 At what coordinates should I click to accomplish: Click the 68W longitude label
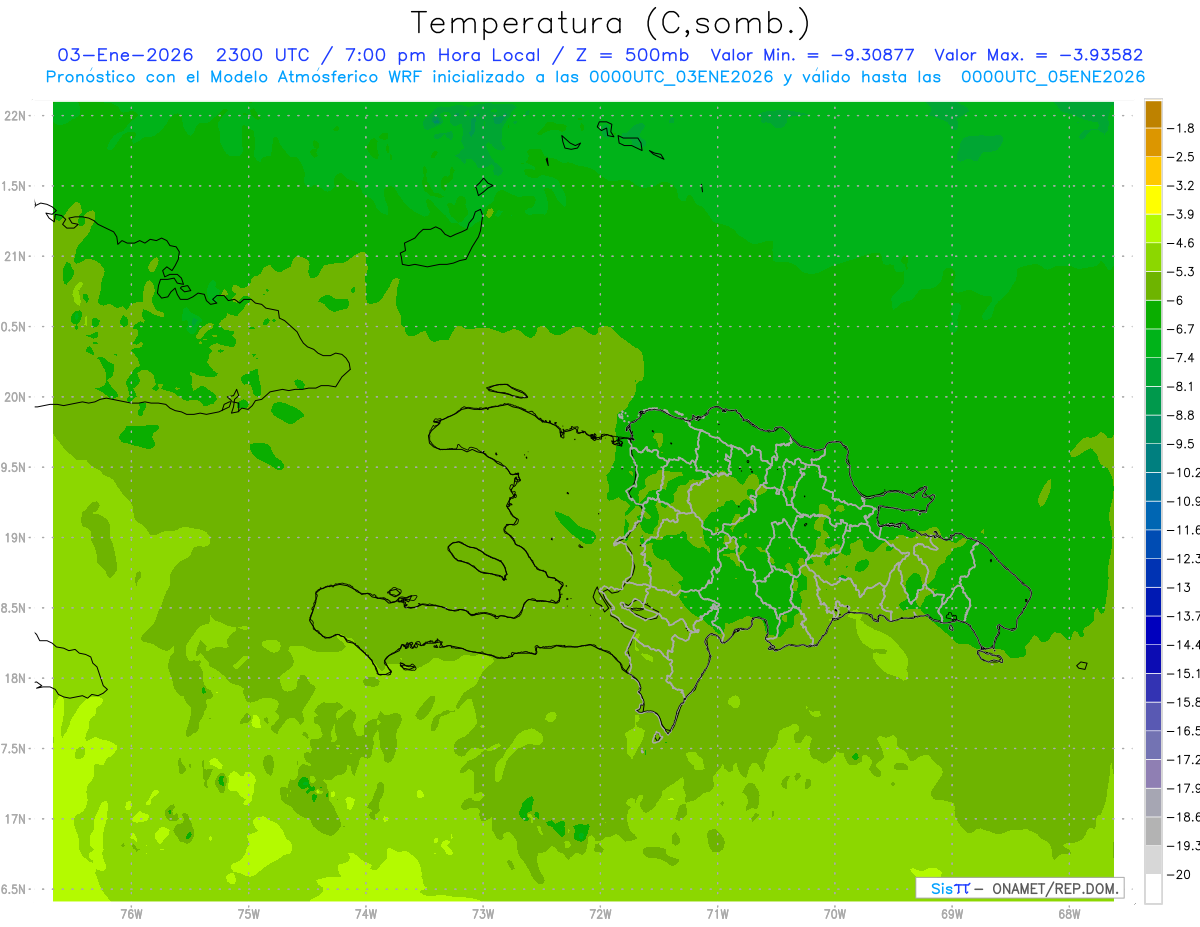click(1069, 913)
